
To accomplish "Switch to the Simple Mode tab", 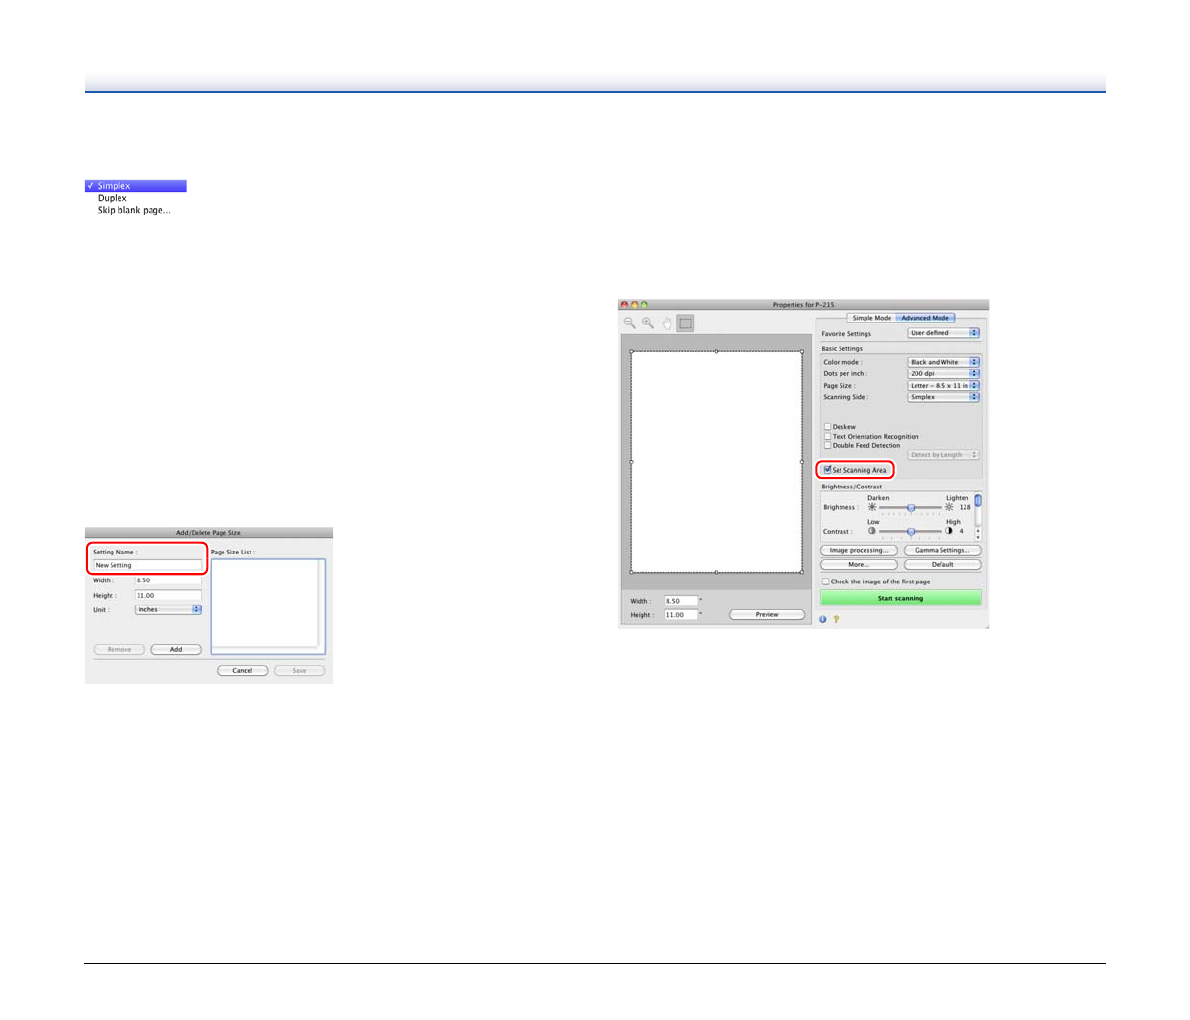I will [x=871, y=318].
